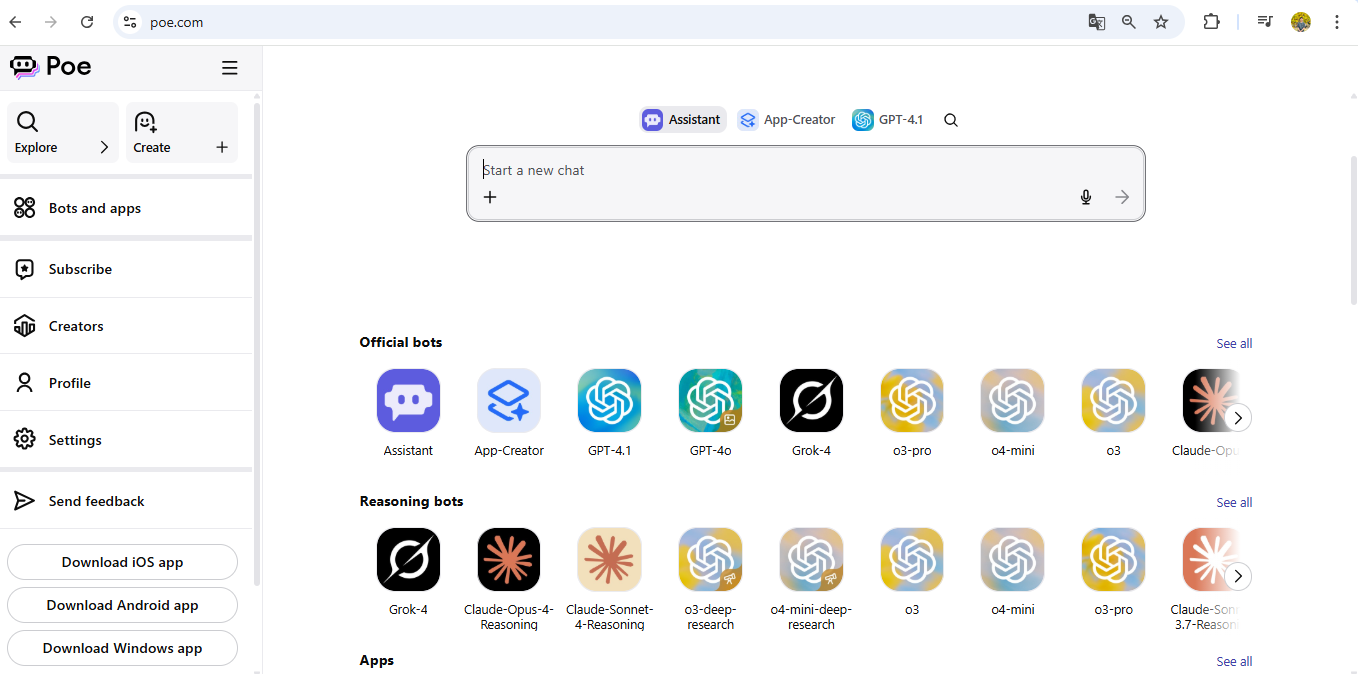This screenshot has height=674, width=1358.
Task: See all Apps
Action: click(x=1234, y=661)
